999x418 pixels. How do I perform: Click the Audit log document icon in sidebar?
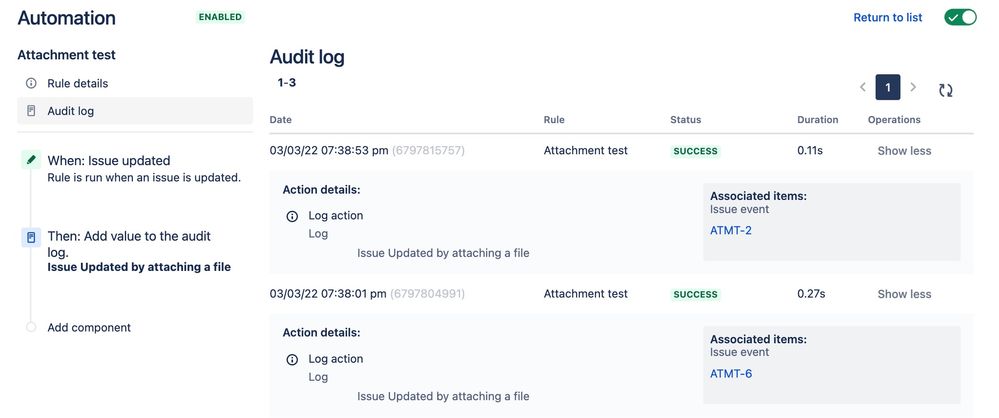coord(31,111)
